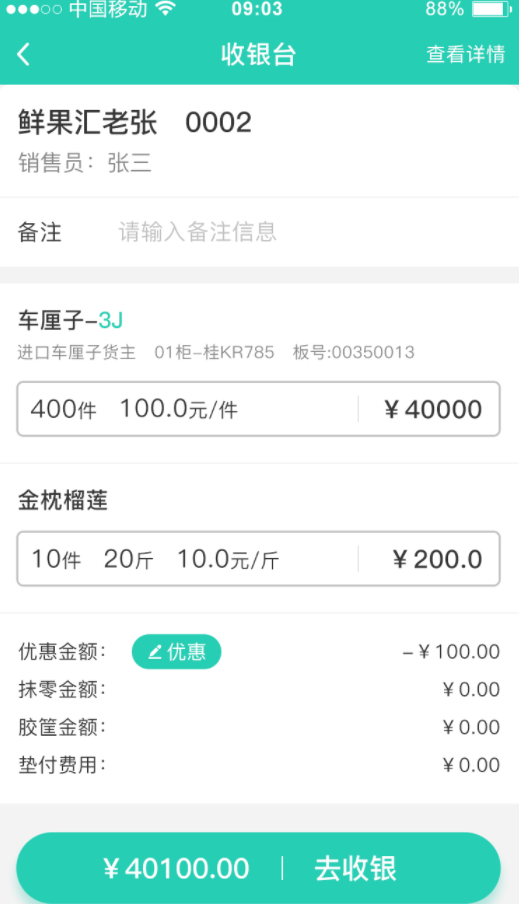The image size is (519, 904).
Task: Tap the 去收银 checkout button
Action: click(355, 868)
